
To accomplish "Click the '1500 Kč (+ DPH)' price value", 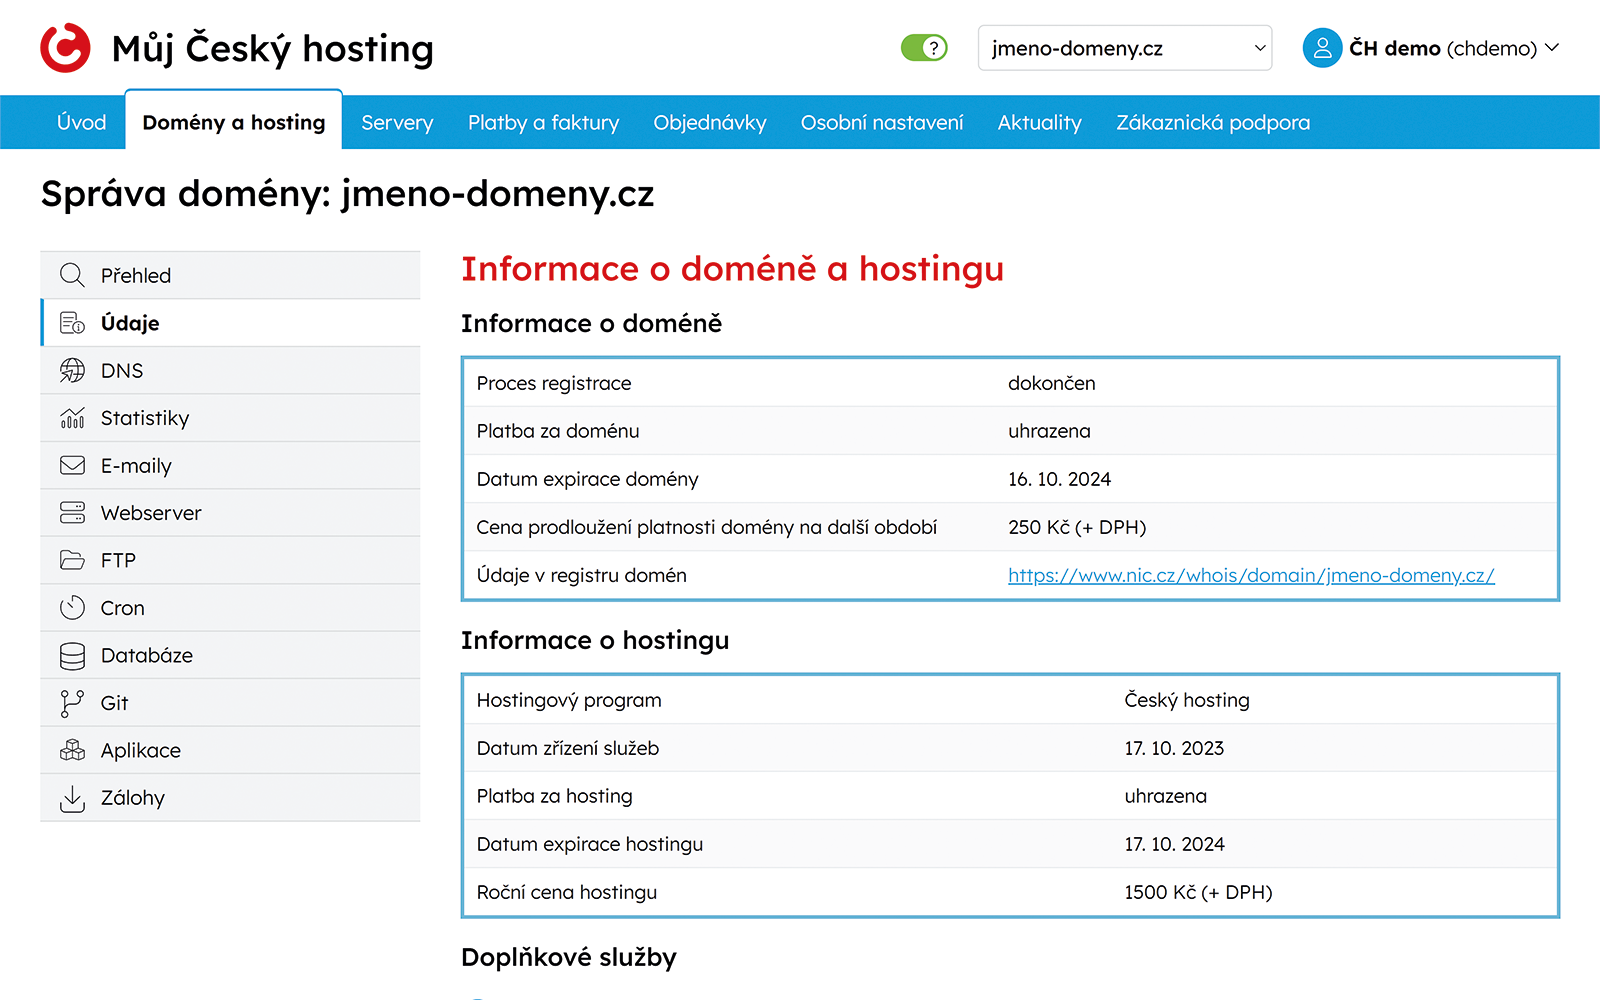I will tap(1198, 892).
